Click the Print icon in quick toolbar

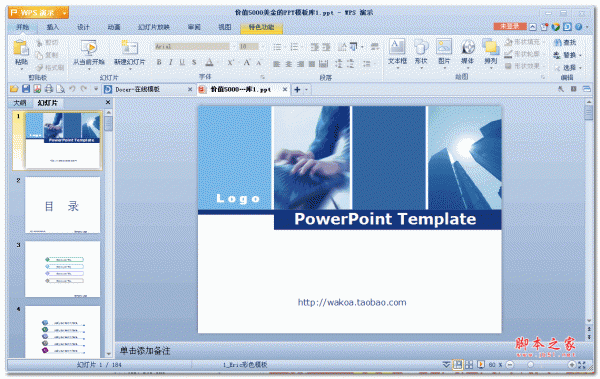[x=49, y=89]
